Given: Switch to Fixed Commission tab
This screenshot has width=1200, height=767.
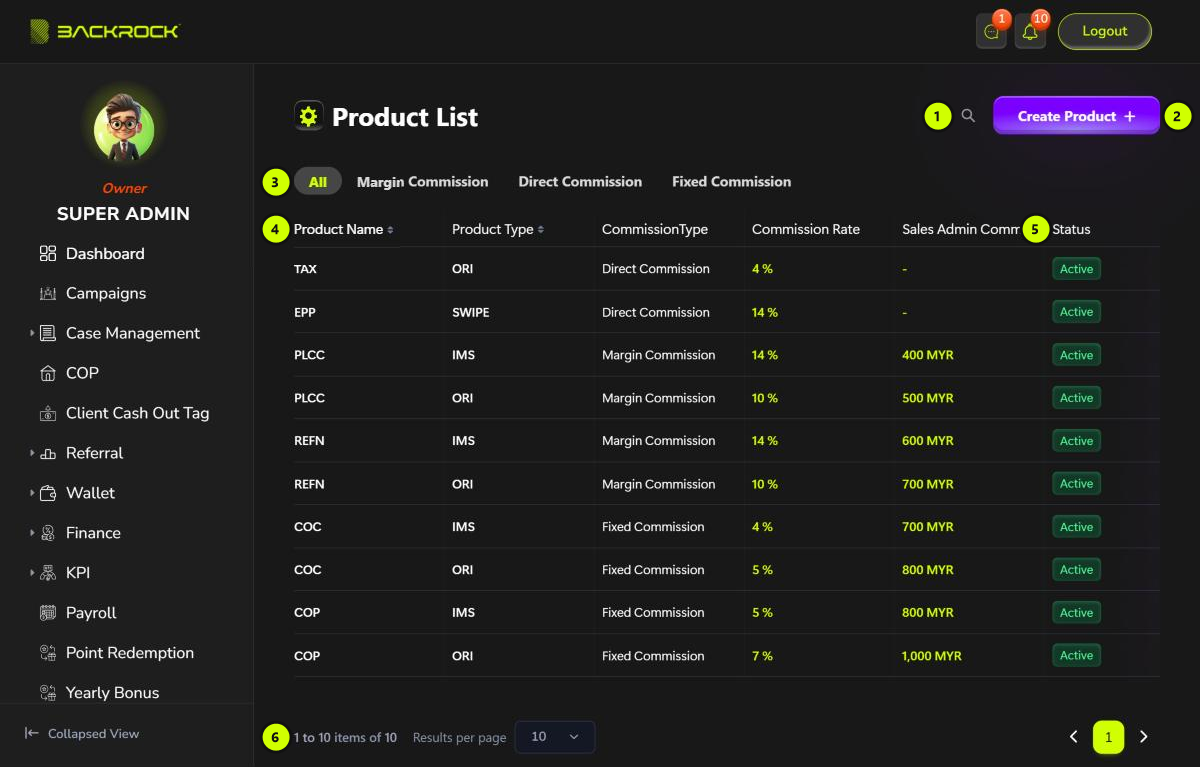Looking at the screenshot, I should (731, 181).
